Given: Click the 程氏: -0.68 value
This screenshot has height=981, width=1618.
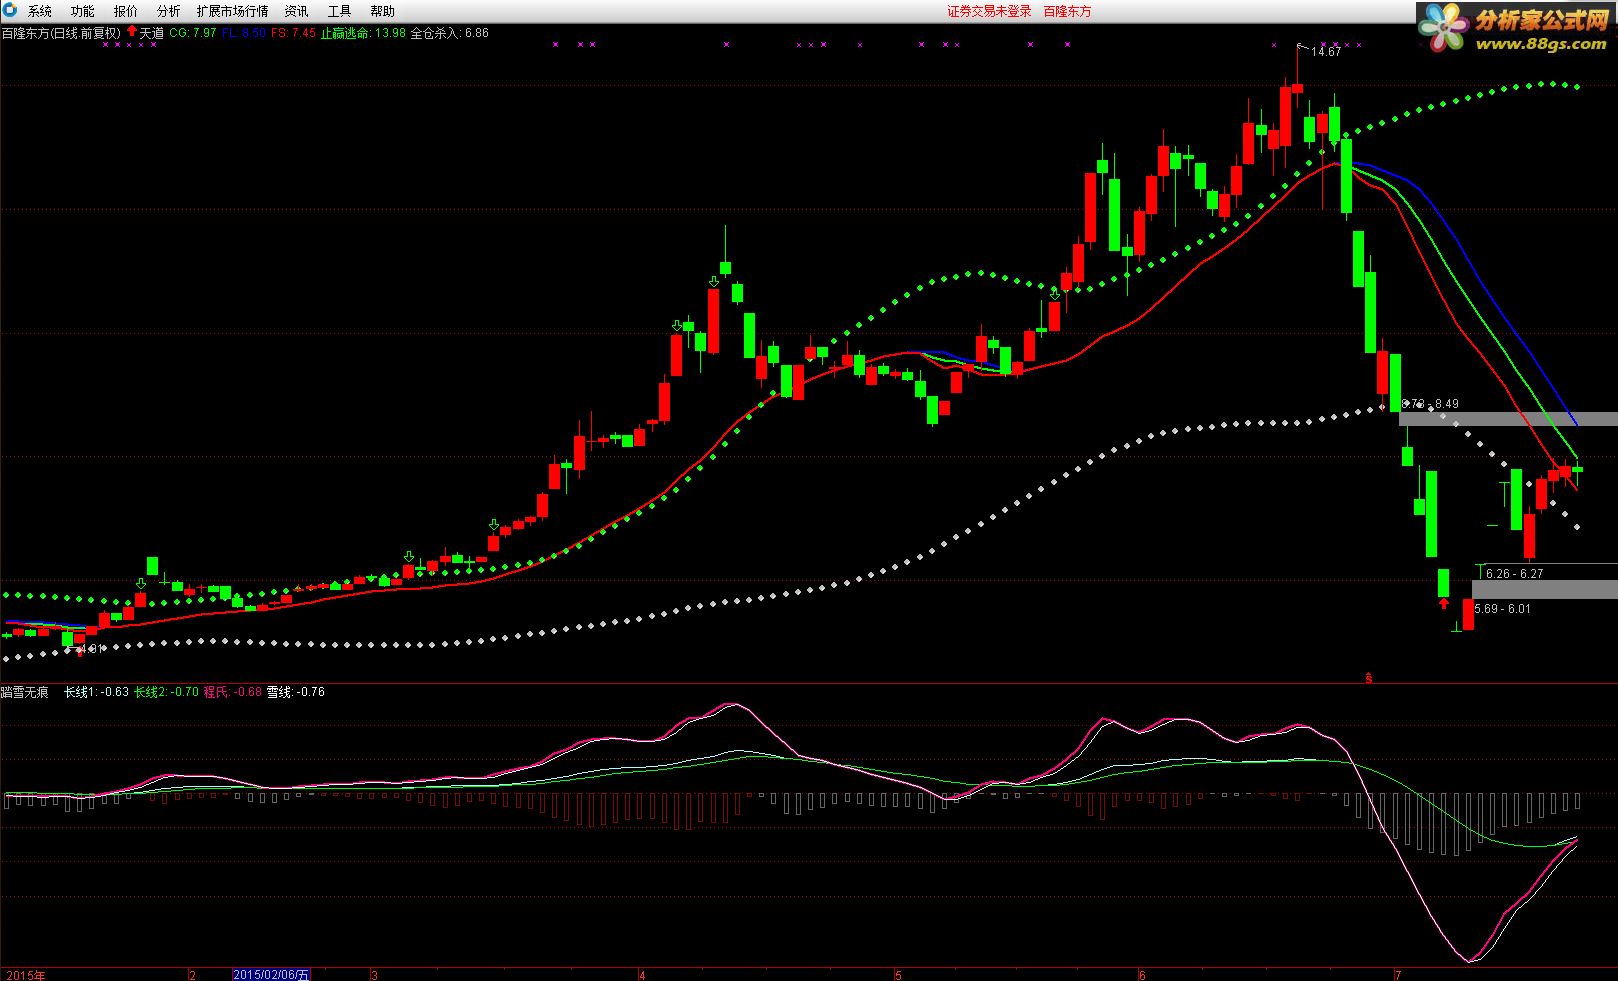Looking at the screenshot, I should point(233,692).
